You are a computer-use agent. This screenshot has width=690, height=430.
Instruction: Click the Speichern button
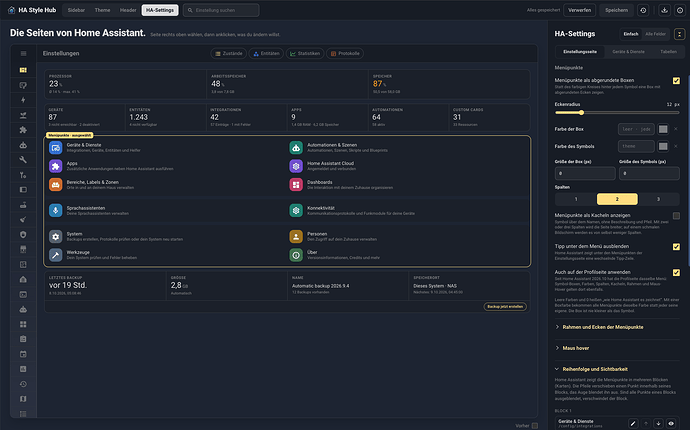617,10
